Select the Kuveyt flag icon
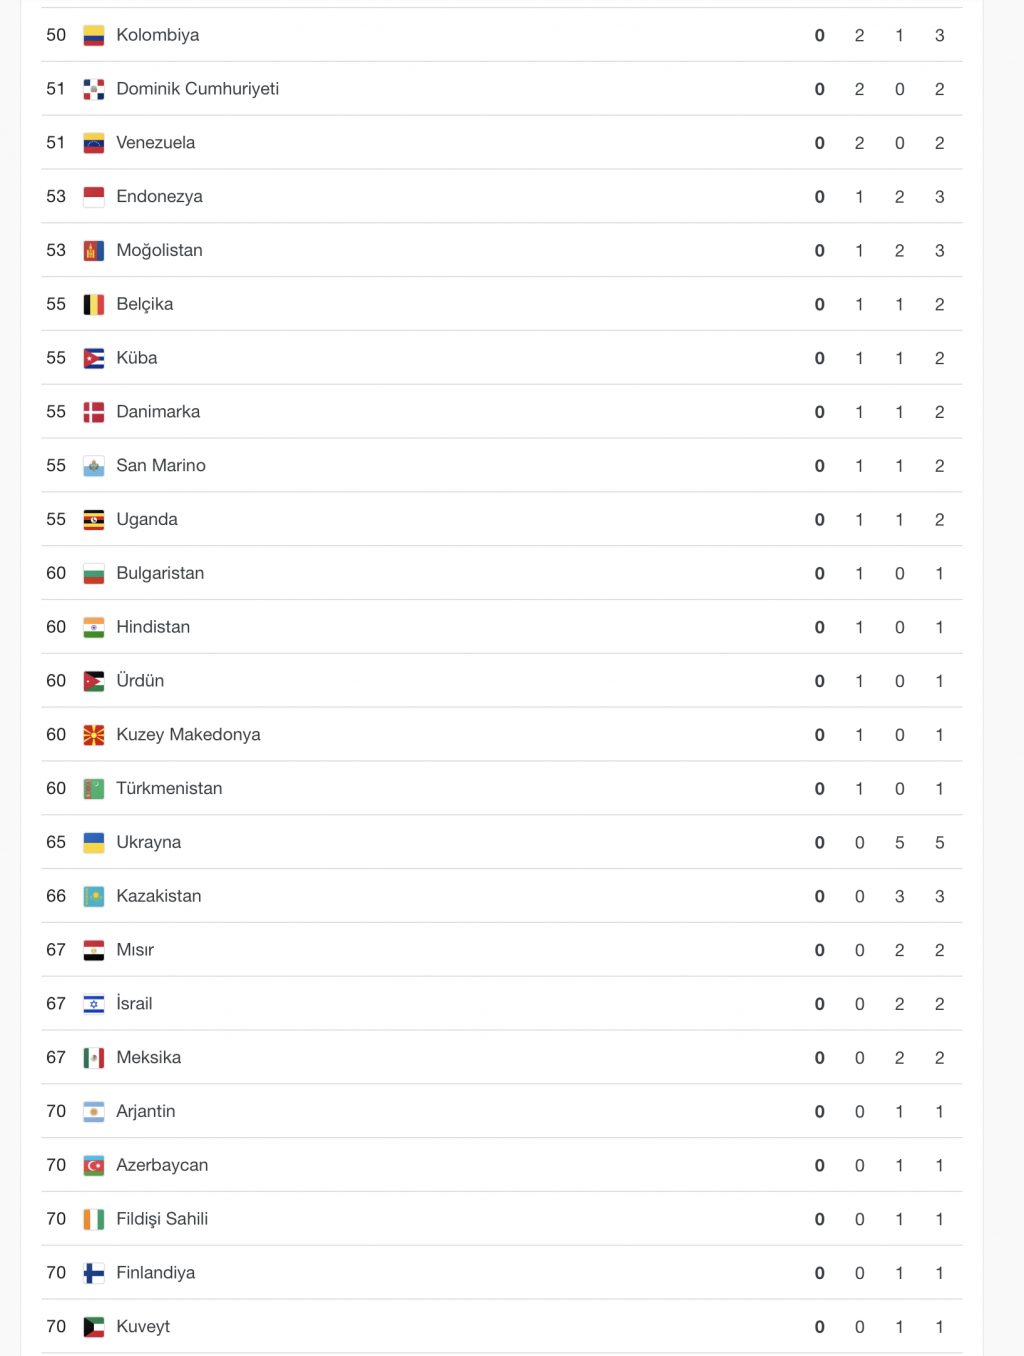1024x1356 pixels. (94, 1327)
